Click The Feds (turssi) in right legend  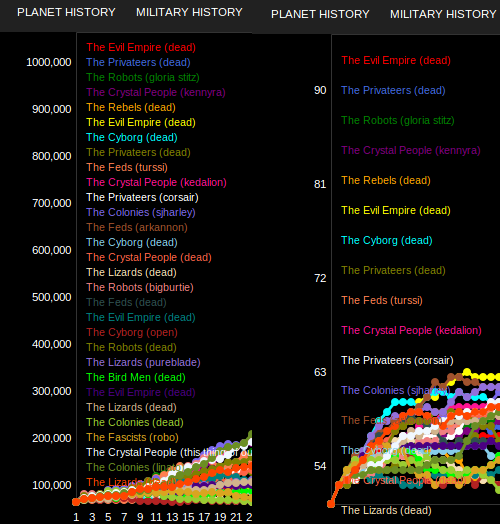(x=382, y=300)
